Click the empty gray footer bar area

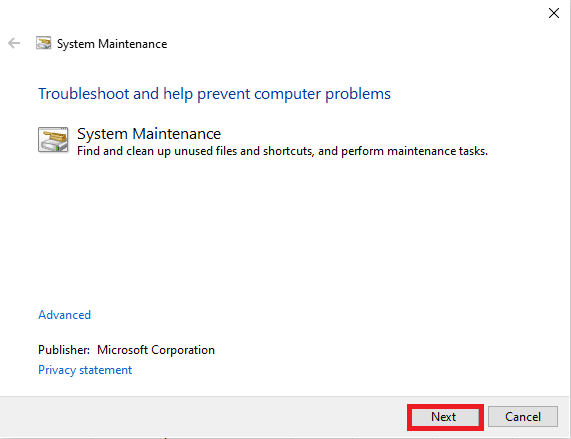204,416
